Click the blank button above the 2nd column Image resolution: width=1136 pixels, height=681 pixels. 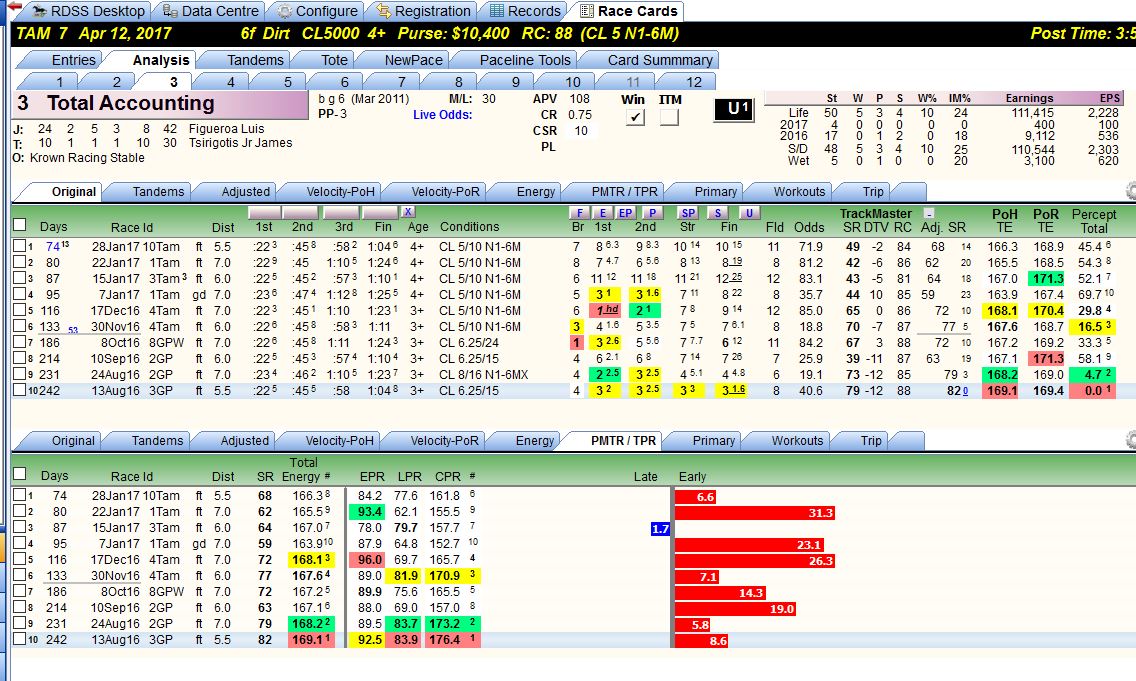pos(301,212)
